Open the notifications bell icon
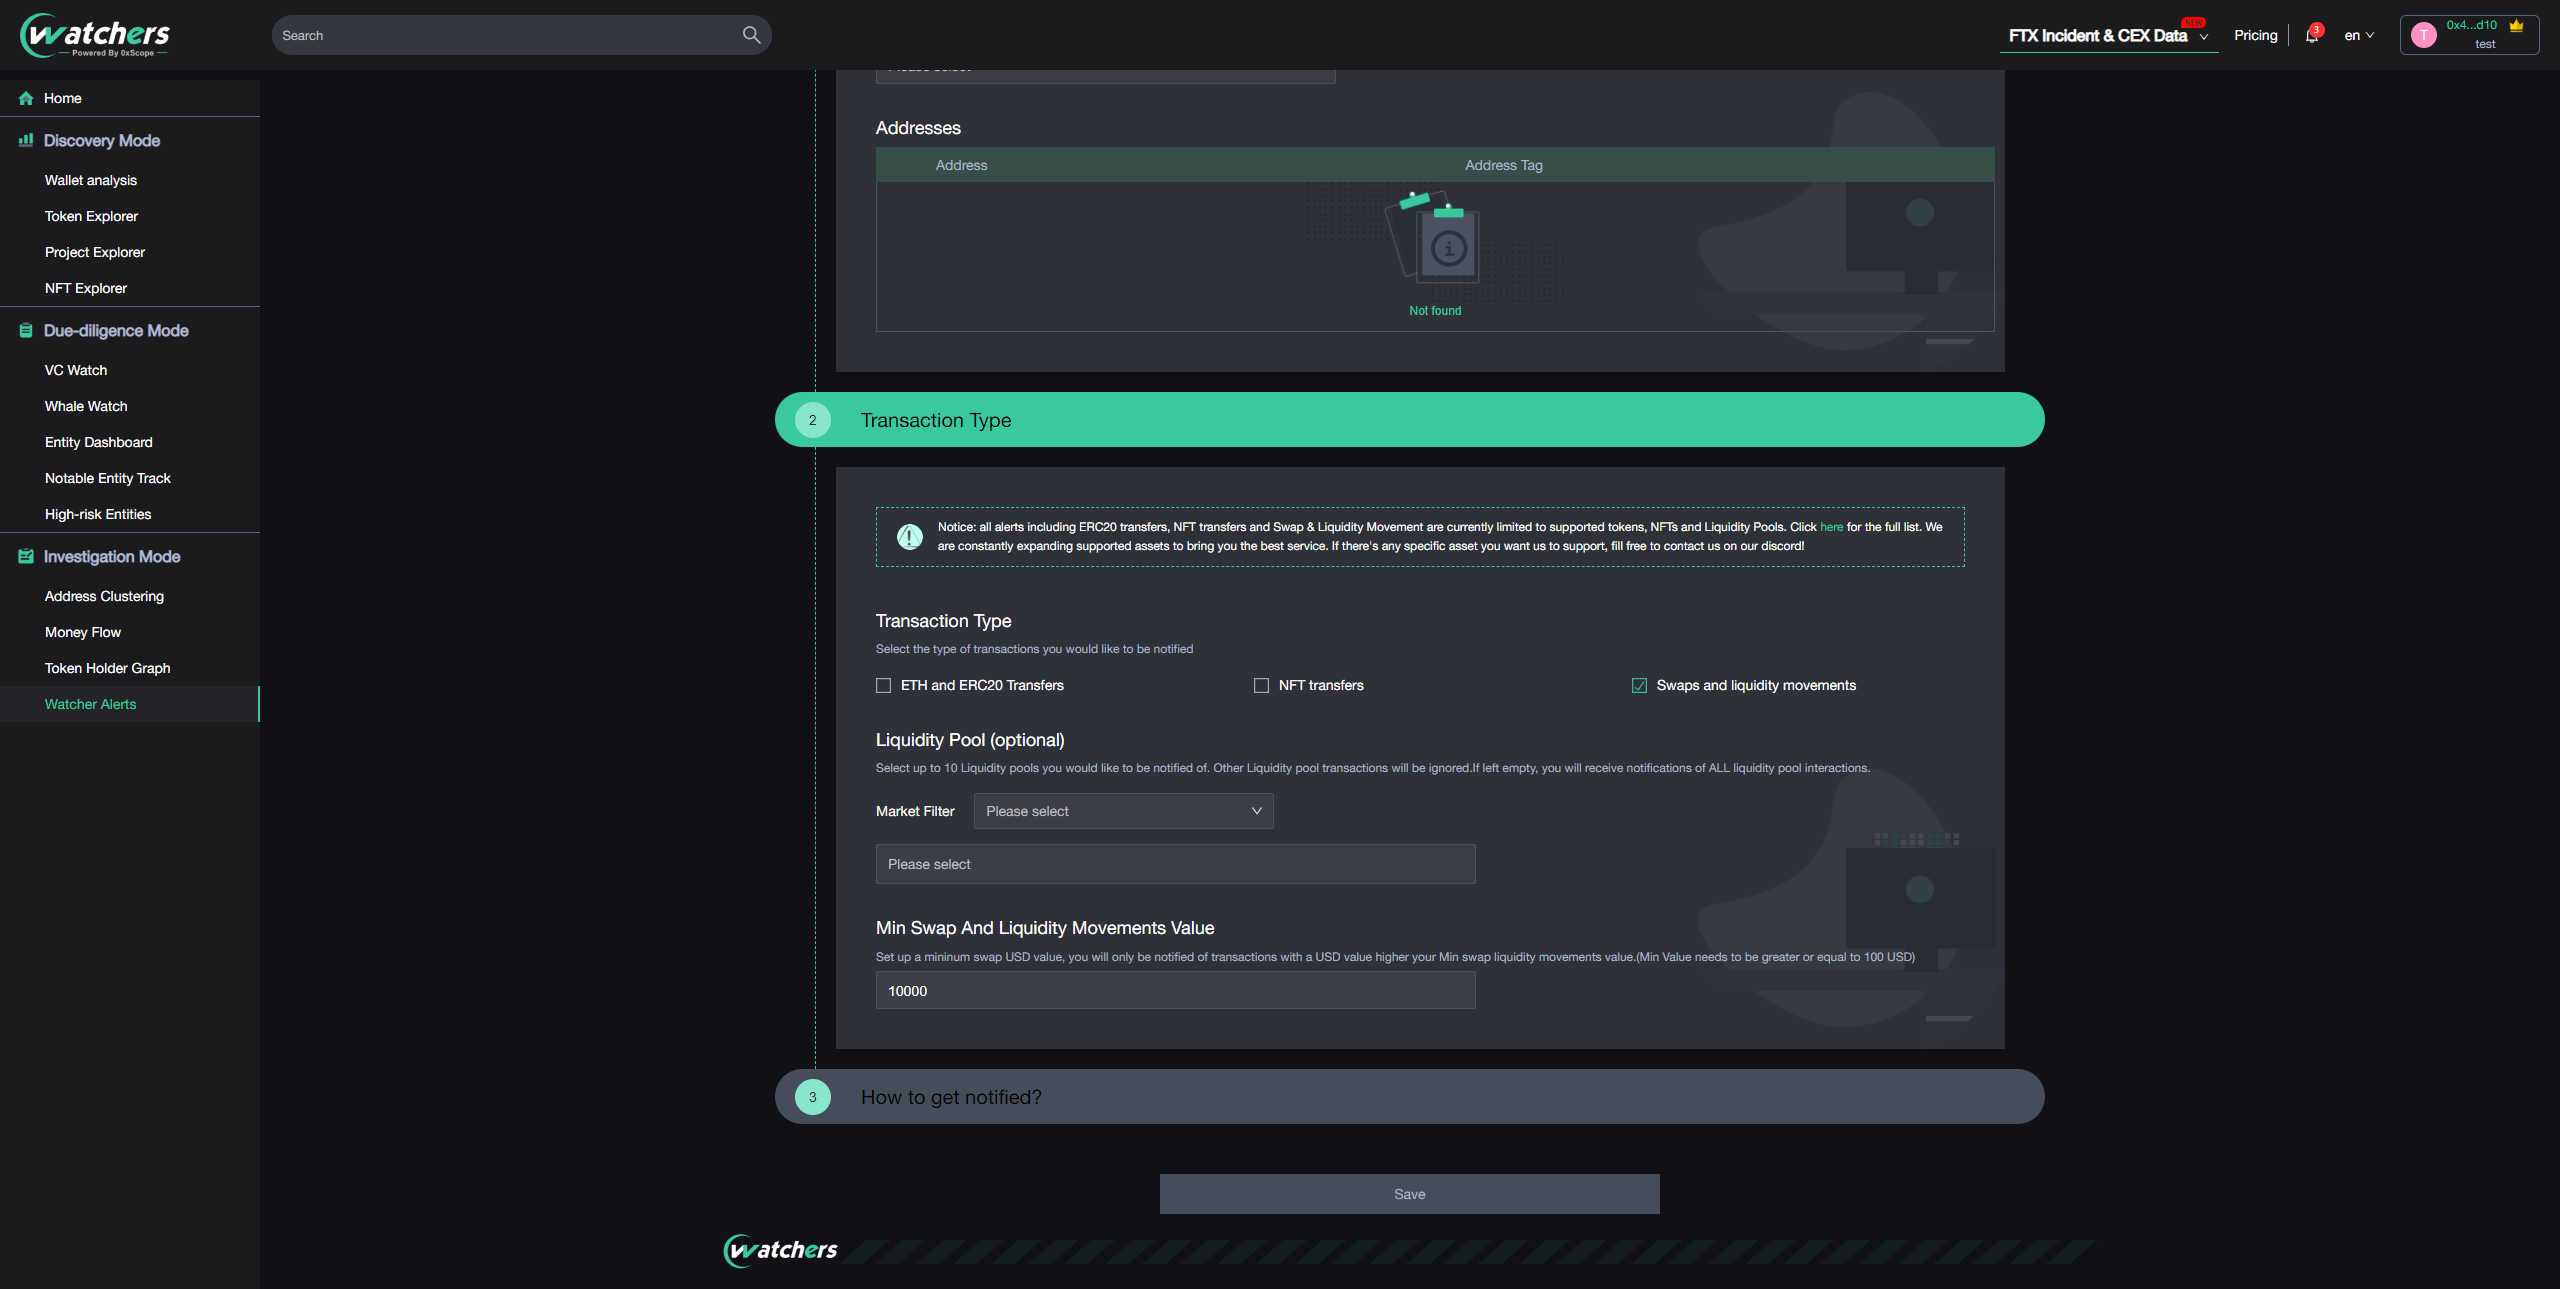Image resolution: width=2560 pixels, height=1289 pixels. [x=2311, y=36]
